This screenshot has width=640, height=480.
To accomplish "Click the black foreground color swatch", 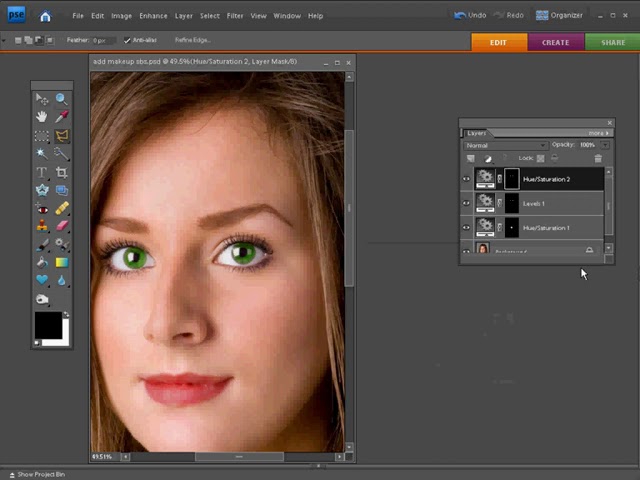I will coord(48,325).
